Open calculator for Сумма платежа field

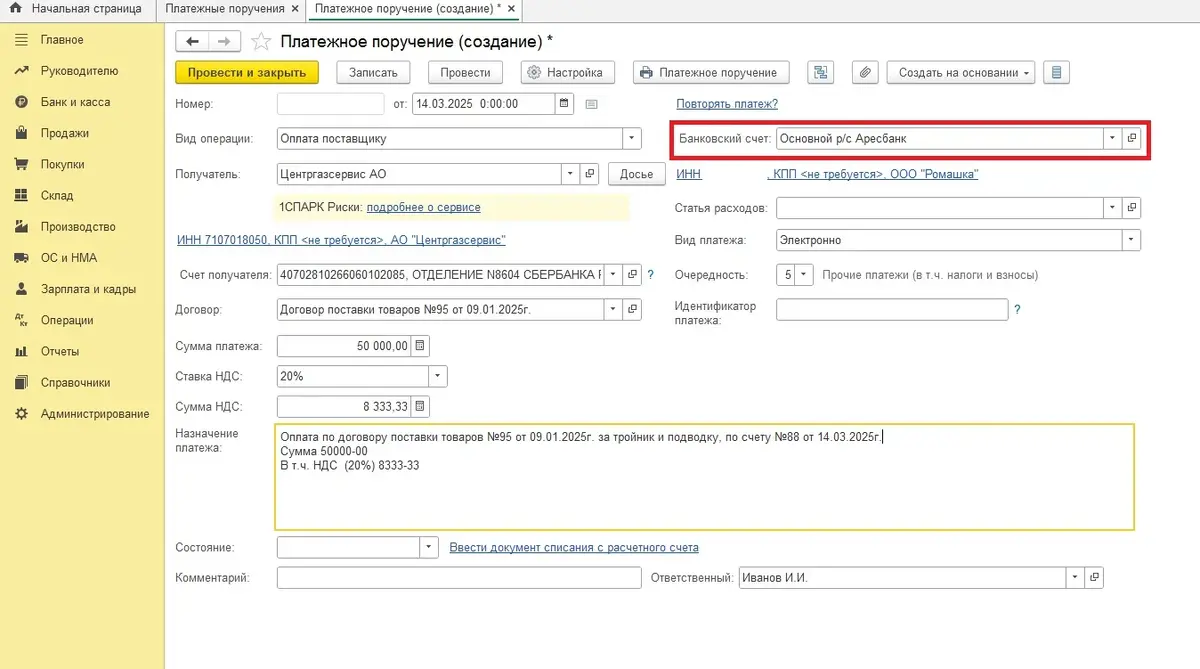420,346
